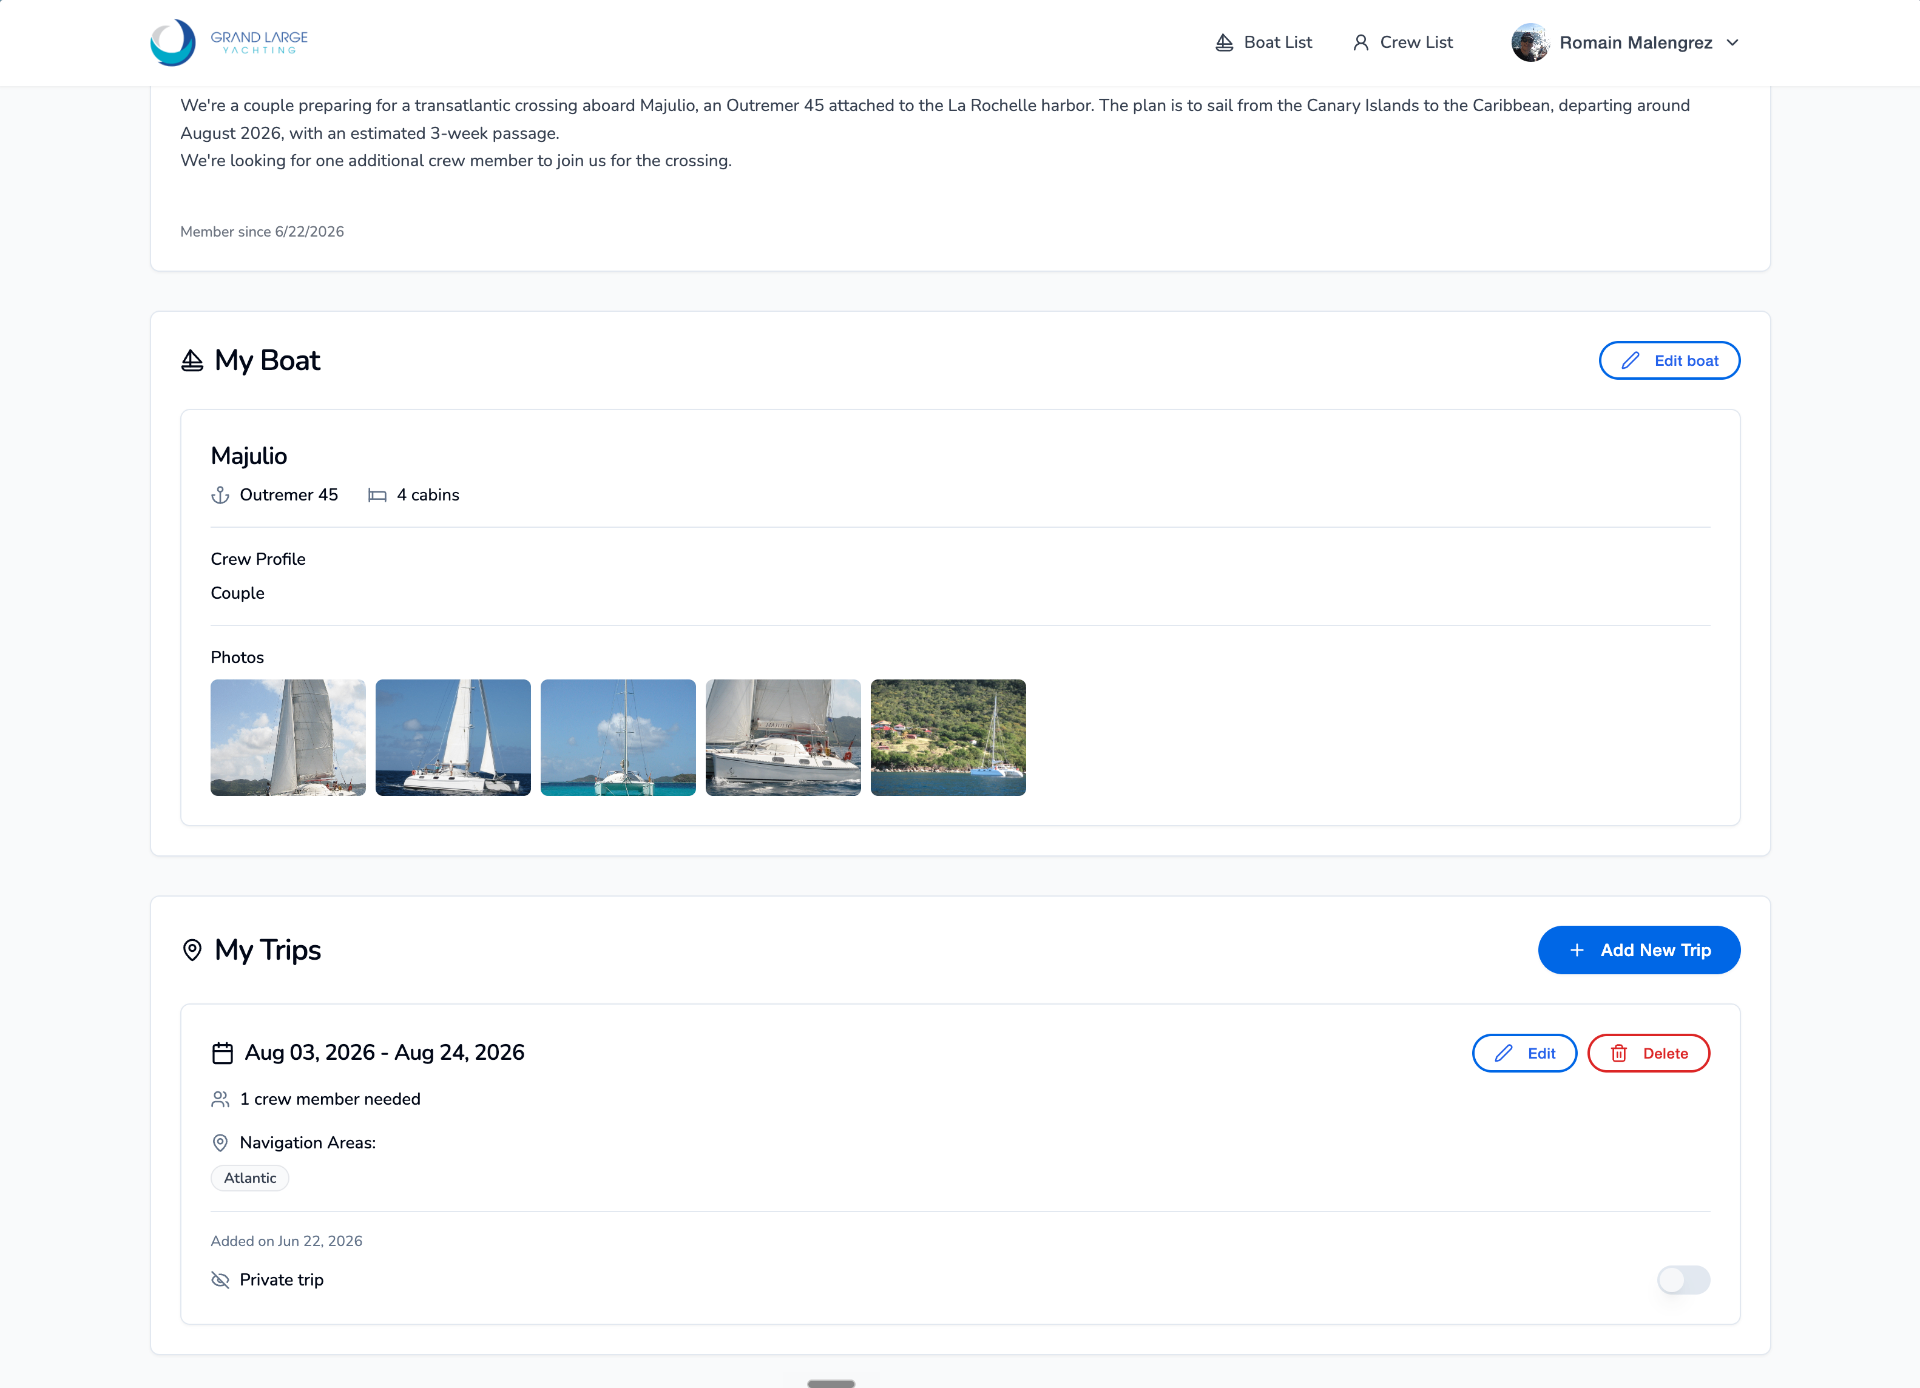The width and height of the screenshot is (1920, 1388).
Task: Open the first boat photo with the tall sail
Action: point(288,737)
